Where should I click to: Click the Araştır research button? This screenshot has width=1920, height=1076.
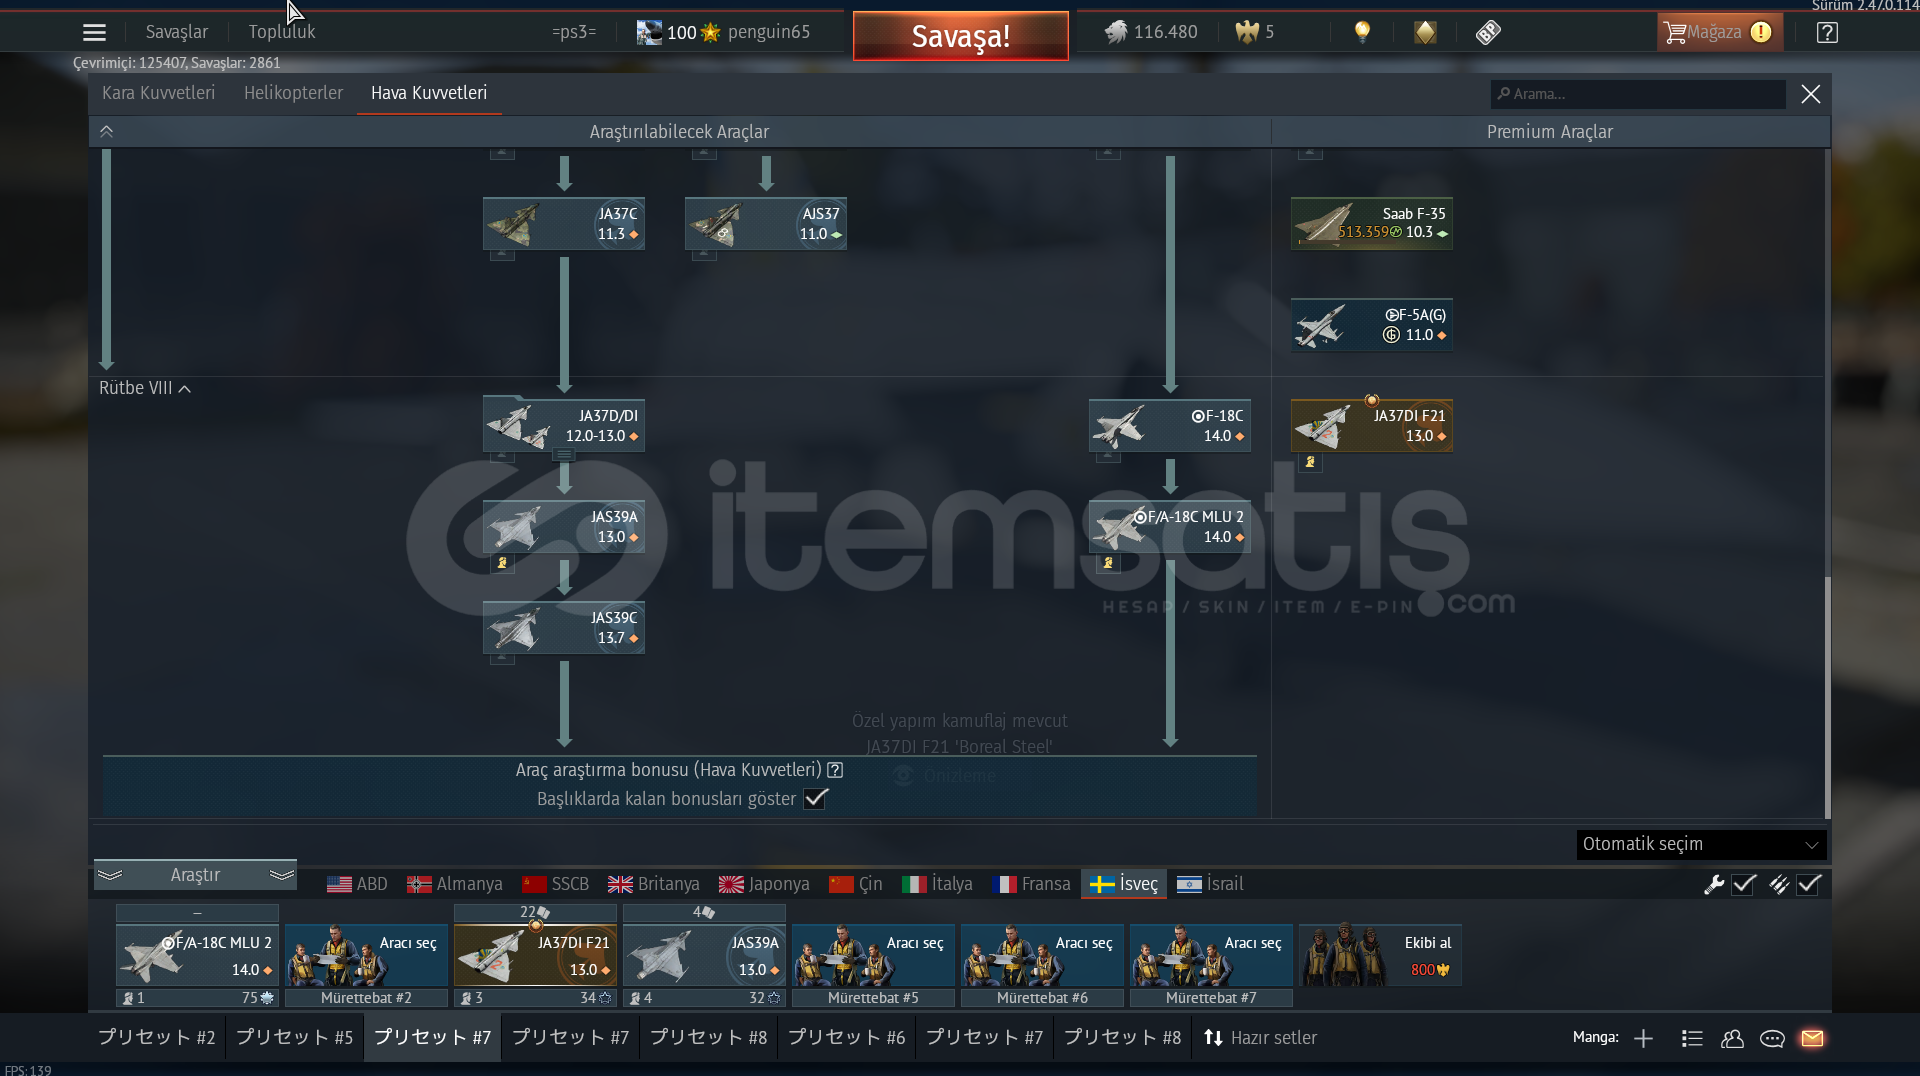[195, 875]
